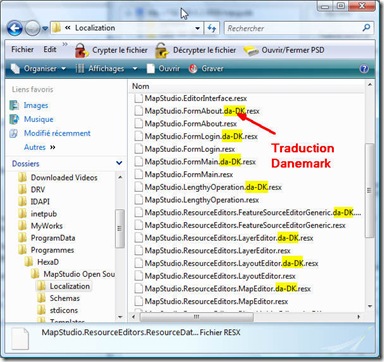The image size is (384, 362).
Task: Click Ouvrir in the command bar
Action: [163, 69]
